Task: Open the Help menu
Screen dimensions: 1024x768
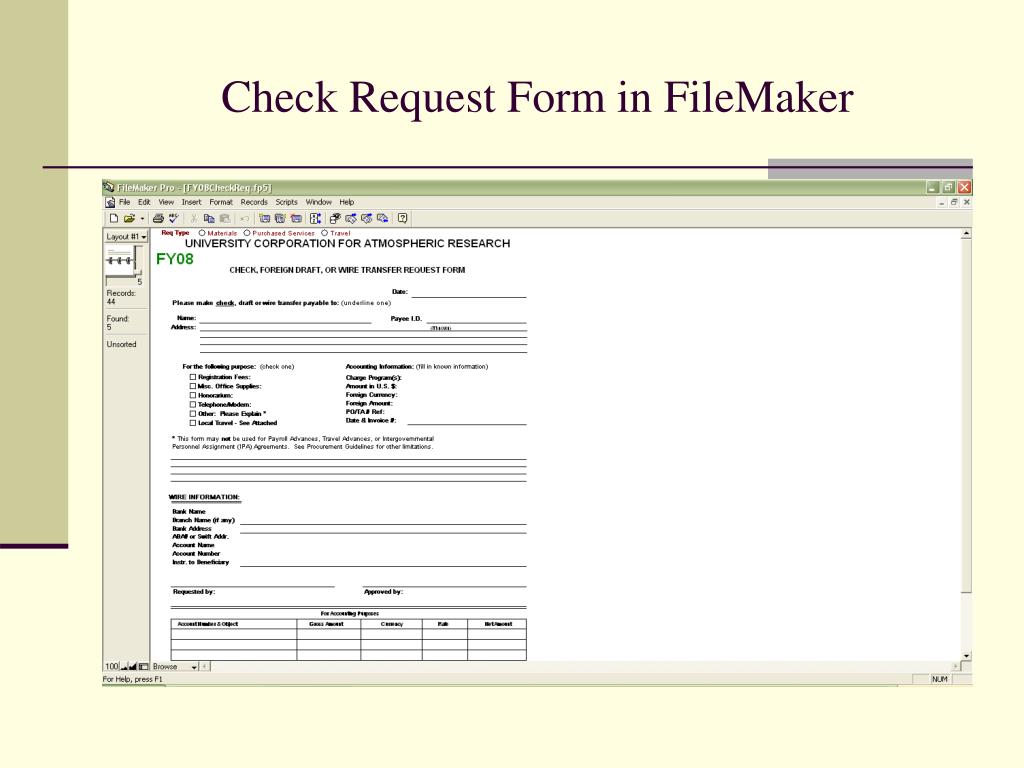Action: [347, 202]
